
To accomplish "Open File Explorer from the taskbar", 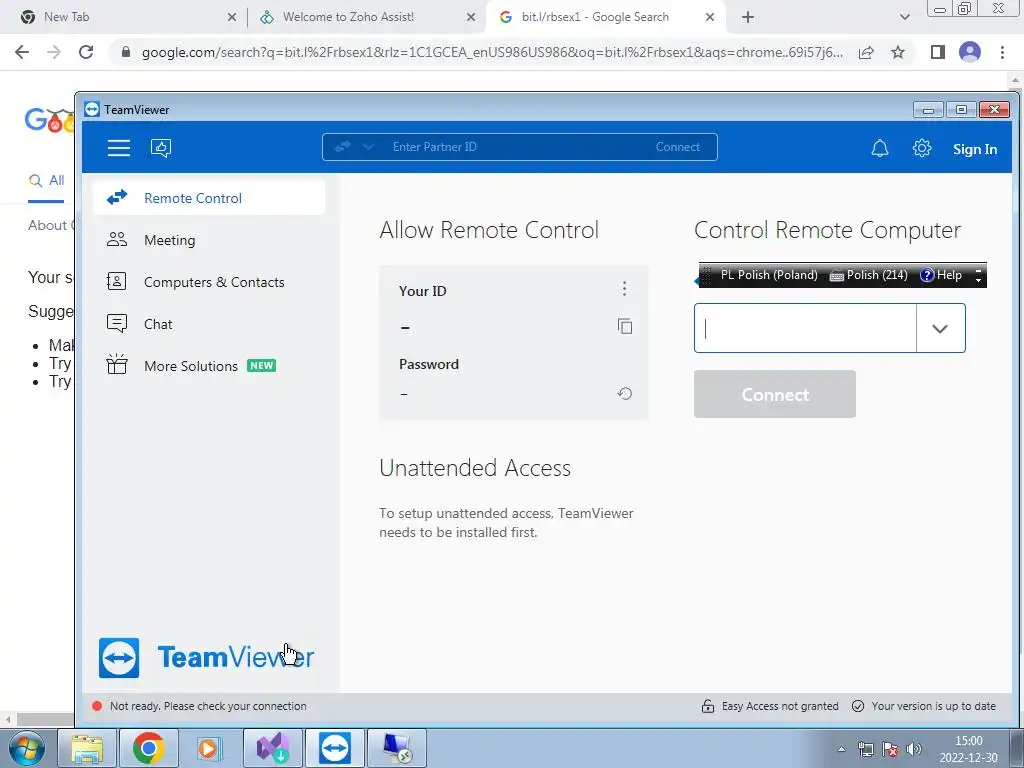I will [x=87, y=748].
